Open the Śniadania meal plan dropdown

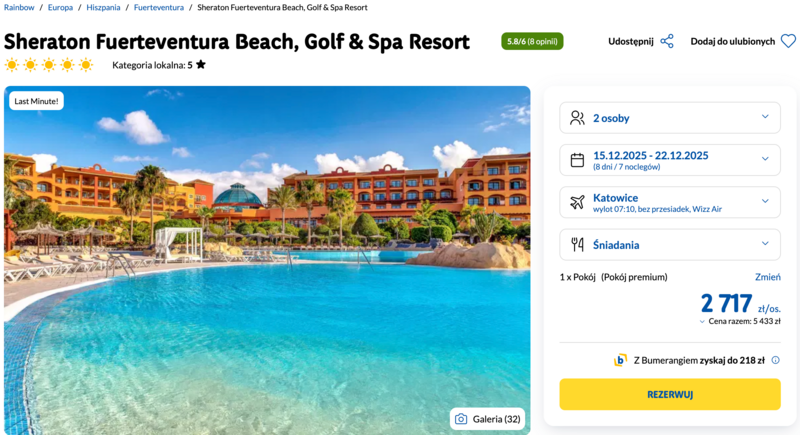pos(765,244)
